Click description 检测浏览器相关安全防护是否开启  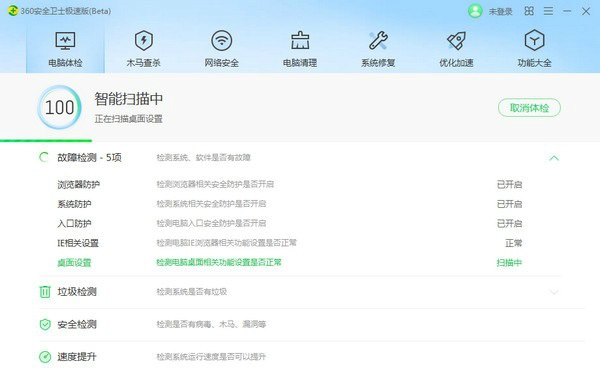[215, 184]
